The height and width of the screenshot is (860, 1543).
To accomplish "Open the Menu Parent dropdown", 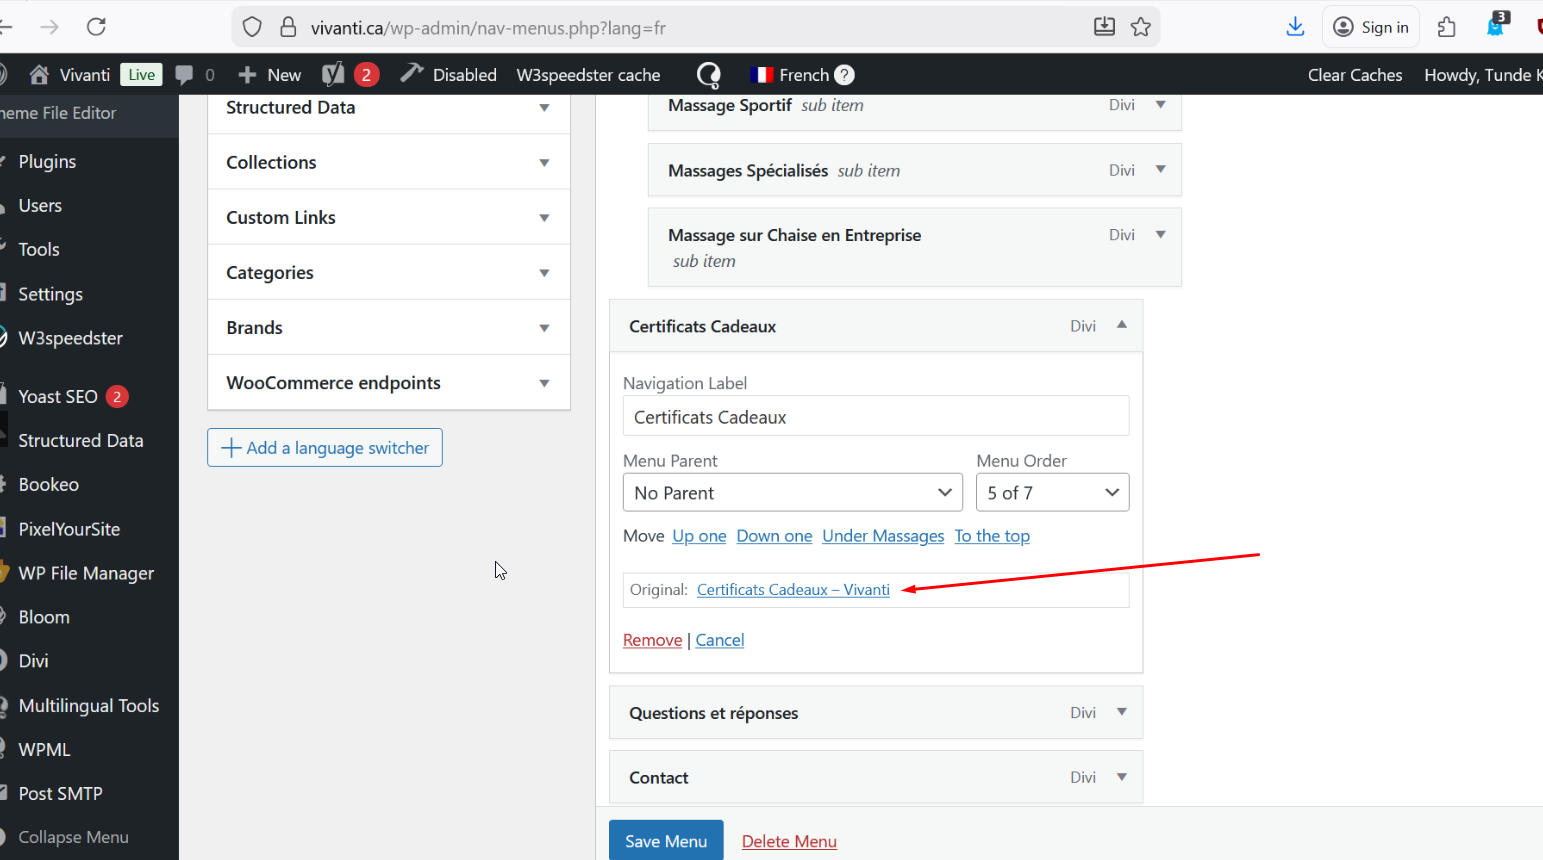I will (792, 493).
